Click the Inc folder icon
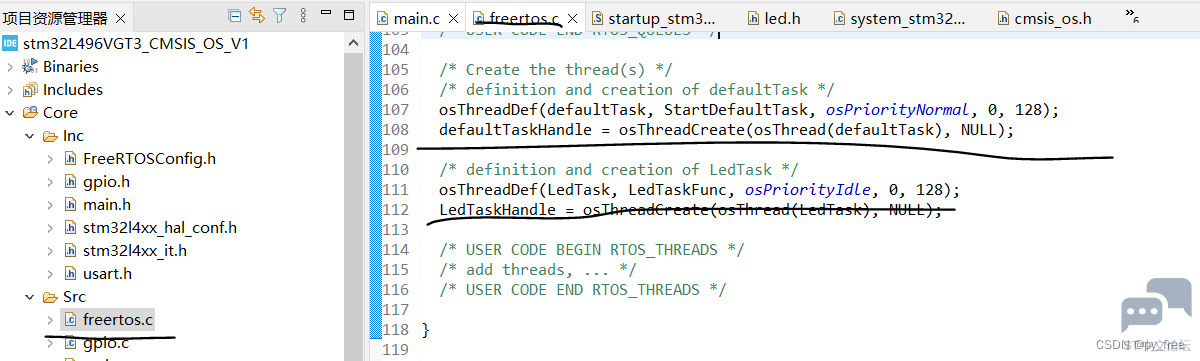Viewport: 1200px width, 361px height. tap(51, 135)
